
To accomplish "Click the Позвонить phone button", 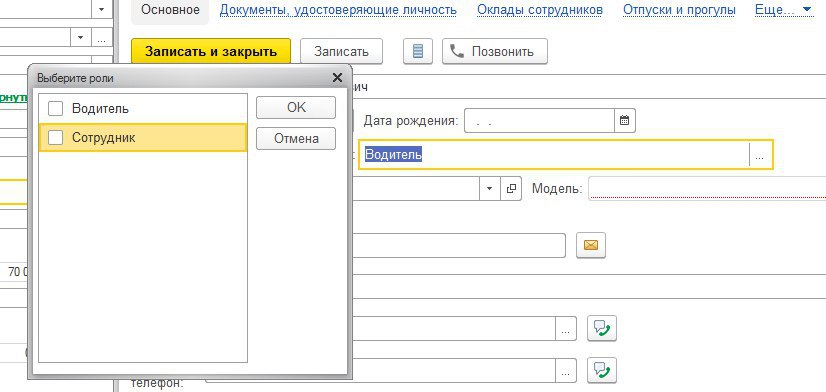I will point(495,52).
